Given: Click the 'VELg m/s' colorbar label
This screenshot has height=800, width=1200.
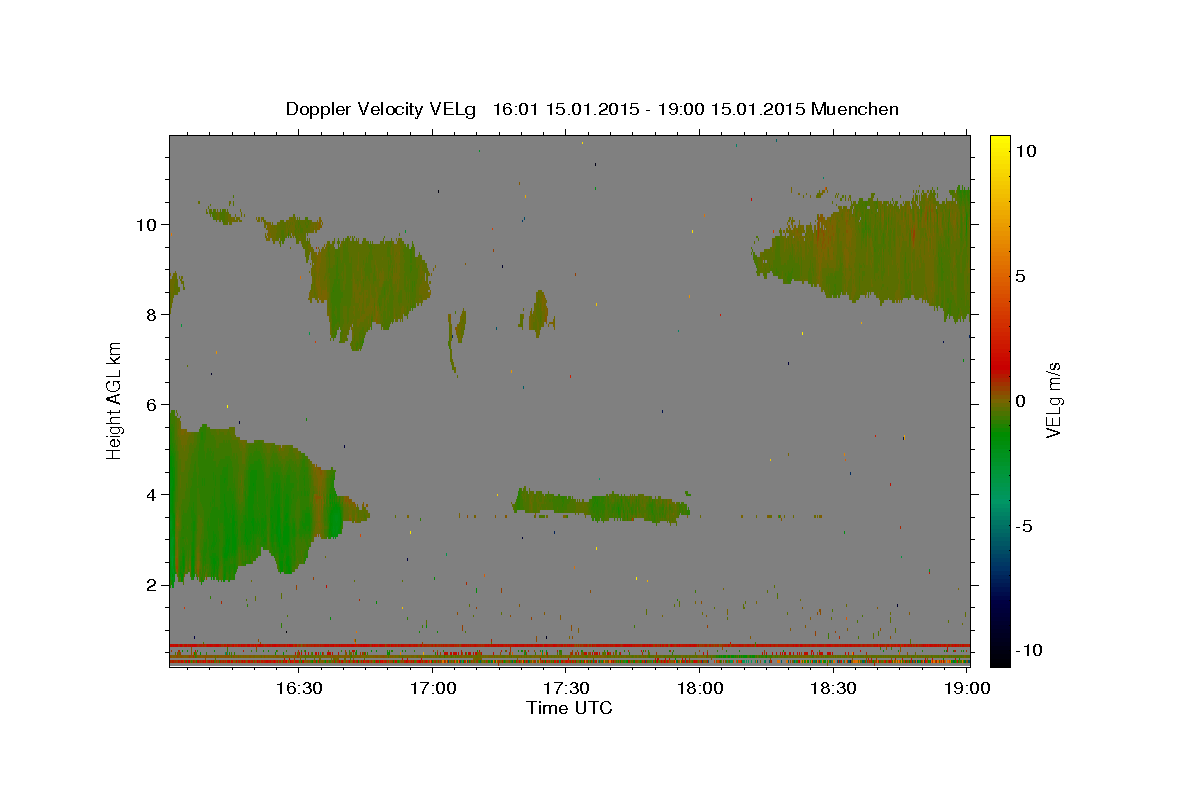Looking at the screenshot, I should point(1053,401).
